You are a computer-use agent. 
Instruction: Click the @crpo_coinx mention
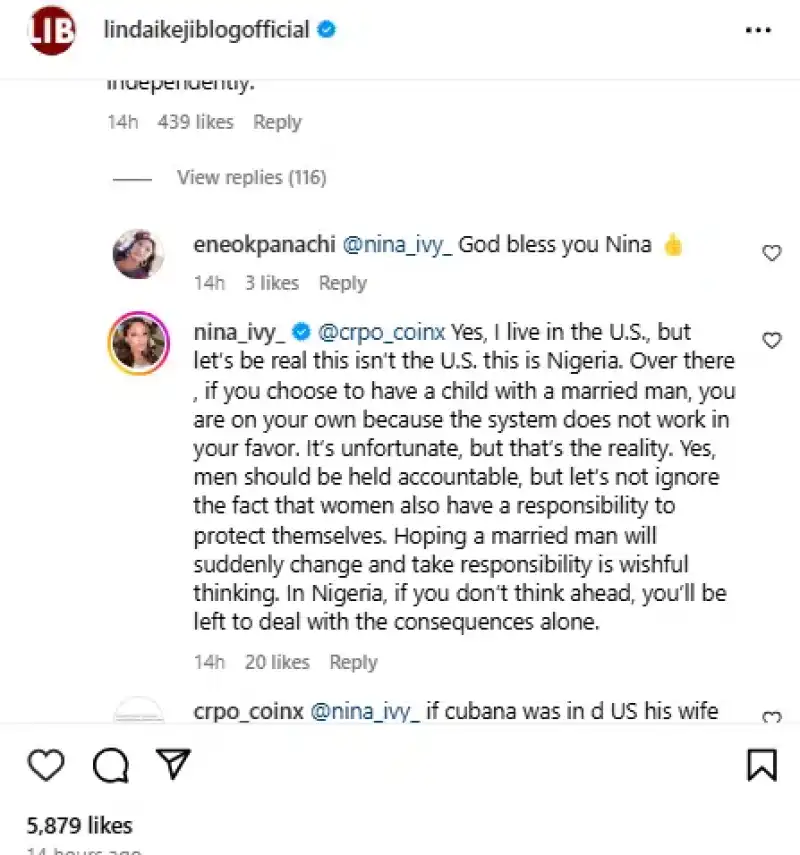pos(382,331)
